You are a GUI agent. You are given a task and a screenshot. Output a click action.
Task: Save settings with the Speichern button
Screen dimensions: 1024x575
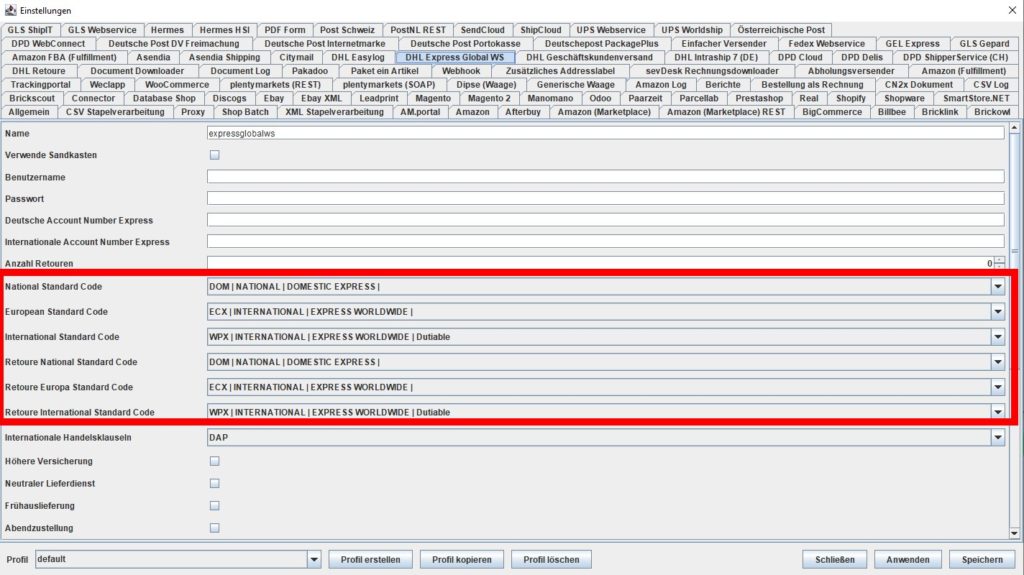point(982,559)
